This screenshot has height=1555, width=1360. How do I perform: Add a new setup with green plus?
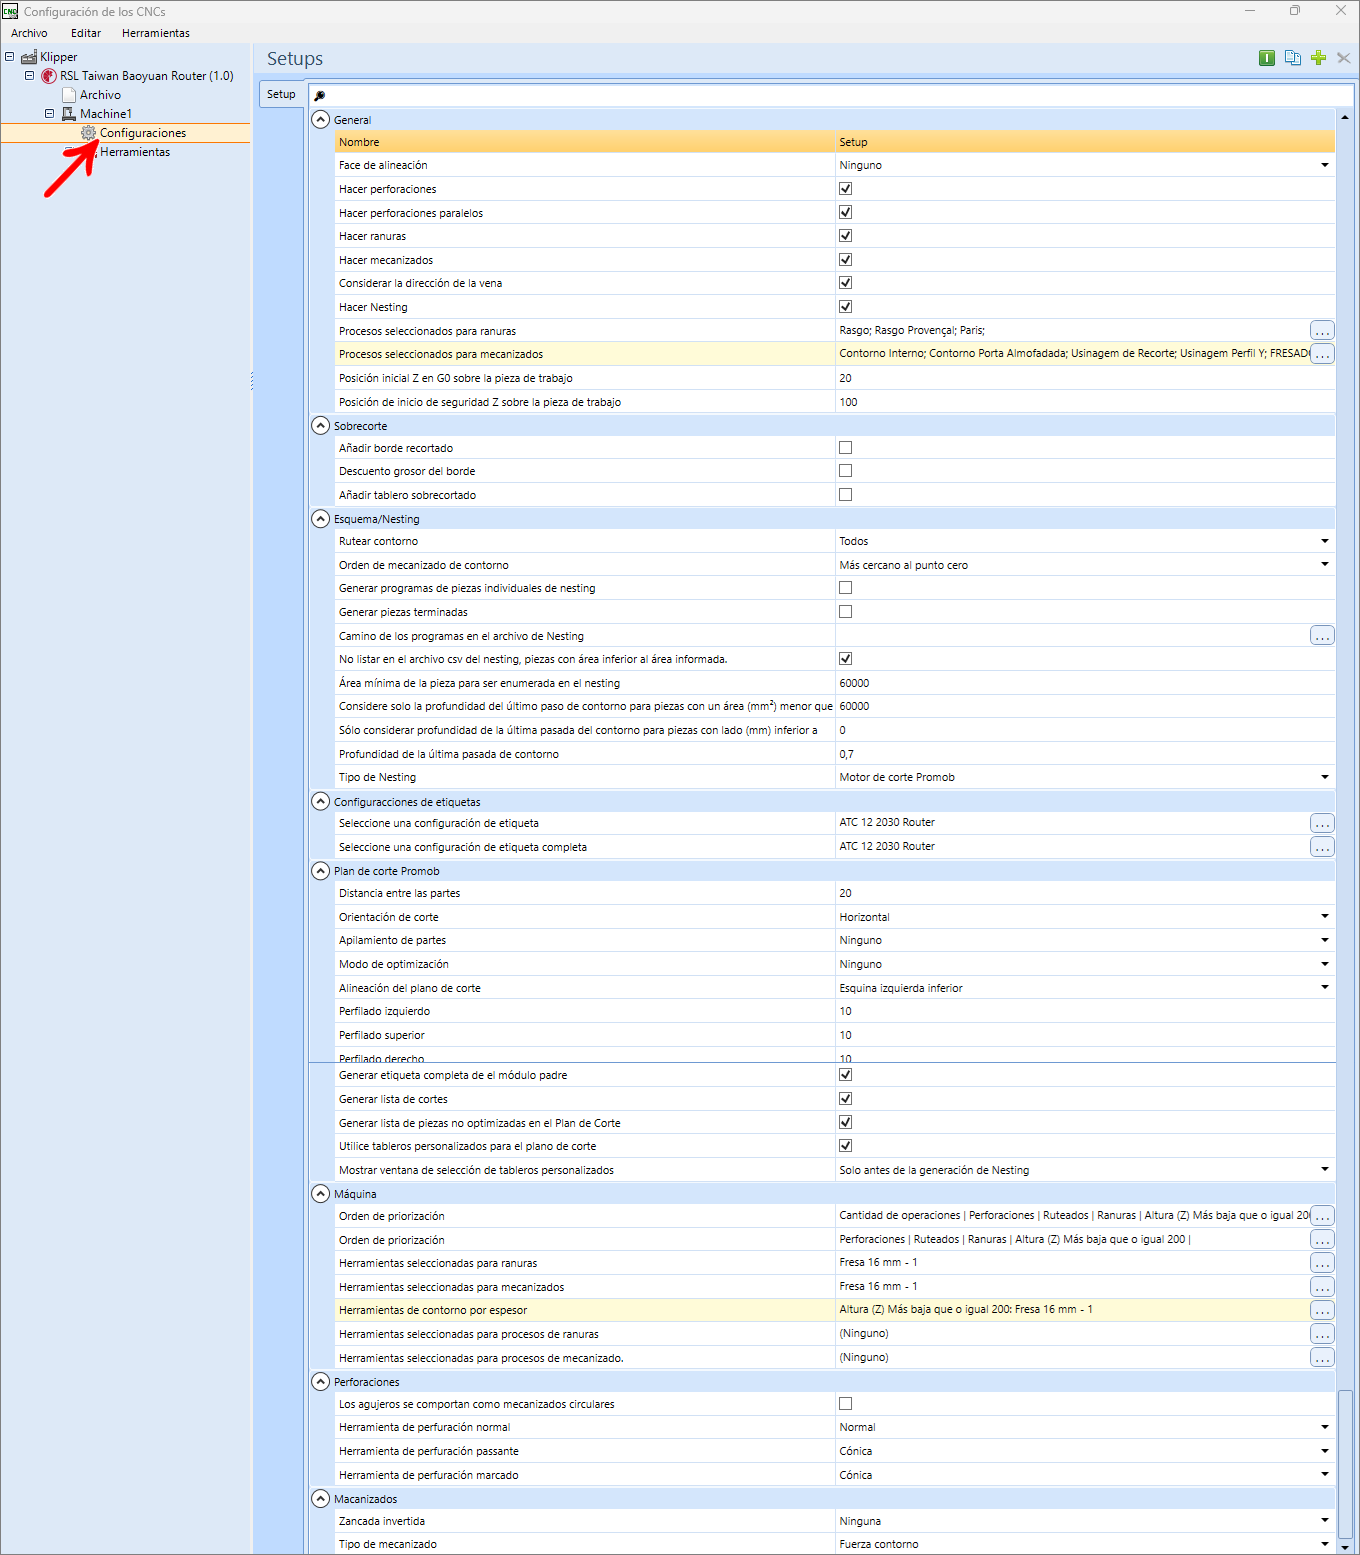pos(1318,58)
